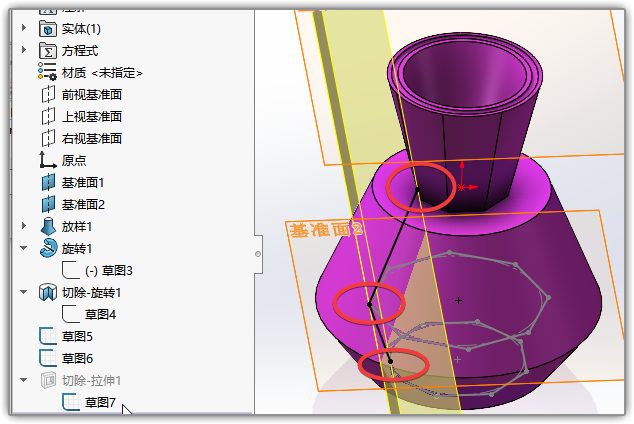Click the 原点 origin icon
The image size is (634, 424).
tap(48, 160)
